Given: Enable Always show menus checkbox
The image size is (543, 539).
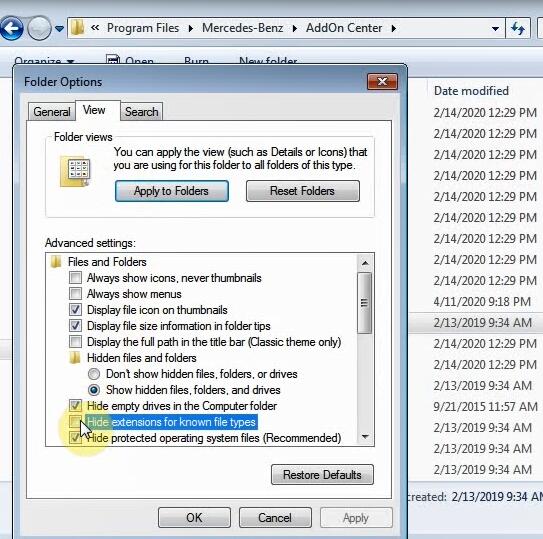Looking at the screenshot, I should click(75, 293).
